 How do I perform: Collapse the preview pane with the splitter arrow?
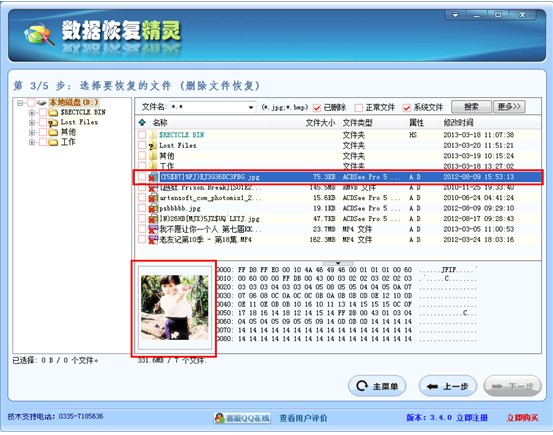(338, 263)
